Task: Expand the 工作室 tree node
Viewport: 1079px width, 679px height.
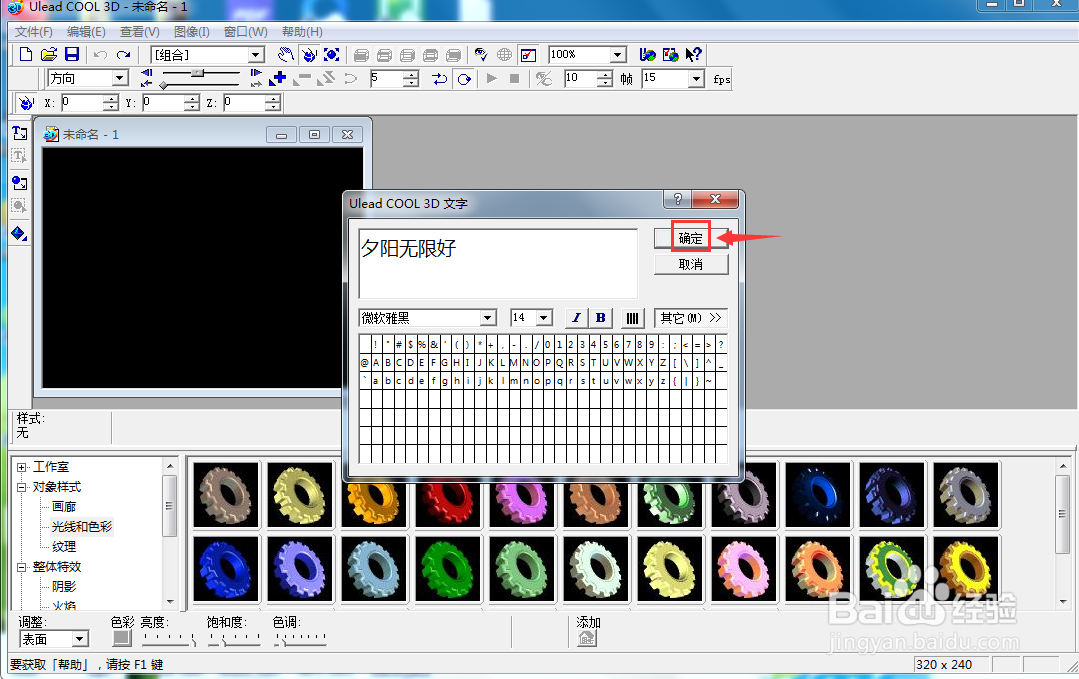Action: coord(21,467)
